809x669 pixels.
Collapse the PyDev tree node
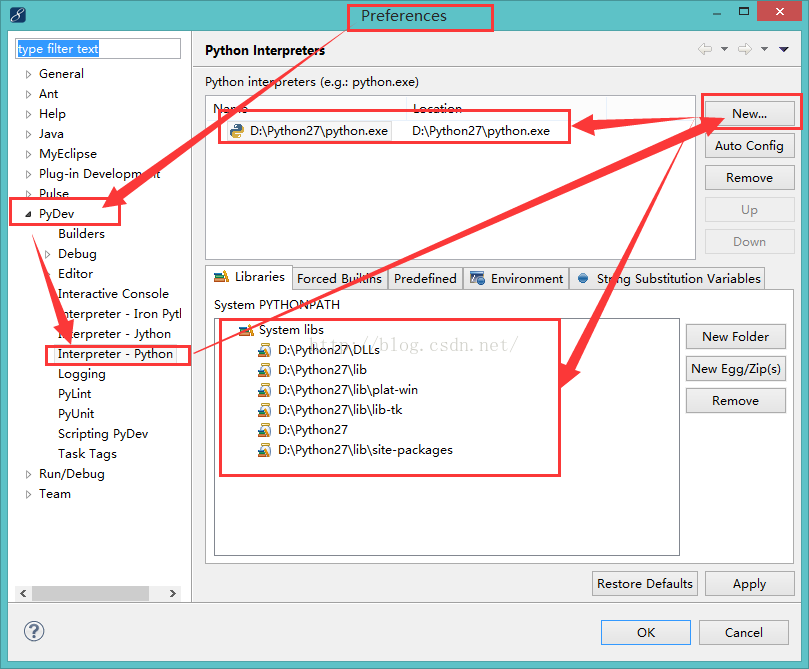tap(28, 214)
